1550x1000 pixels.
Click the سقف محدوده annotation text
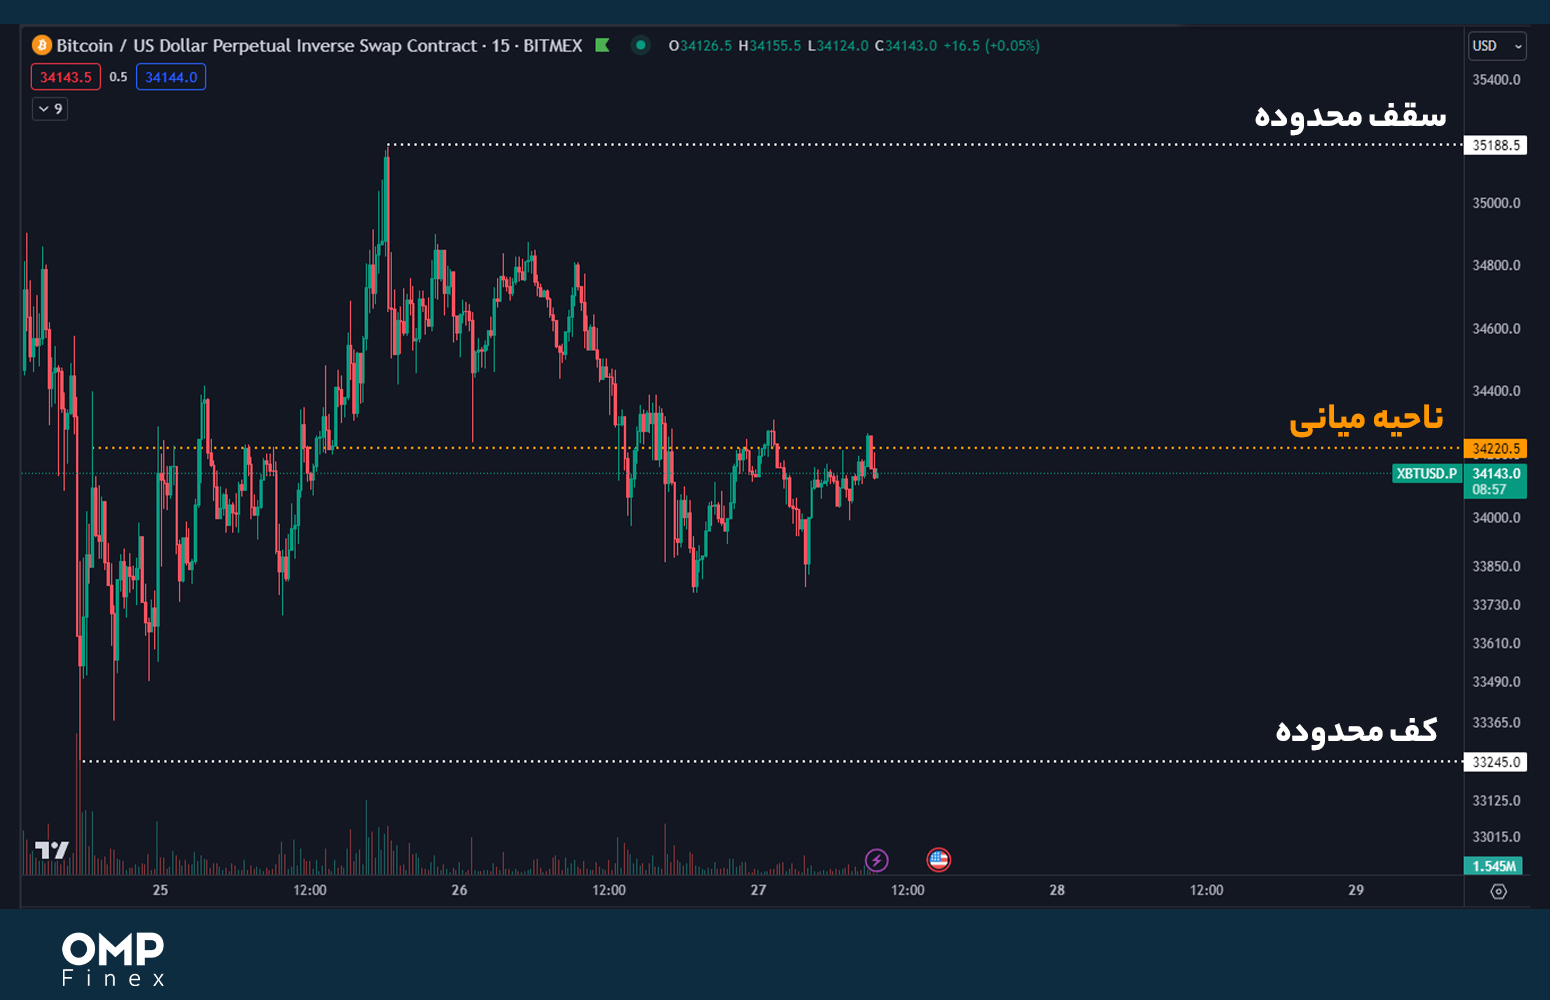click(x=1350, y=115)
